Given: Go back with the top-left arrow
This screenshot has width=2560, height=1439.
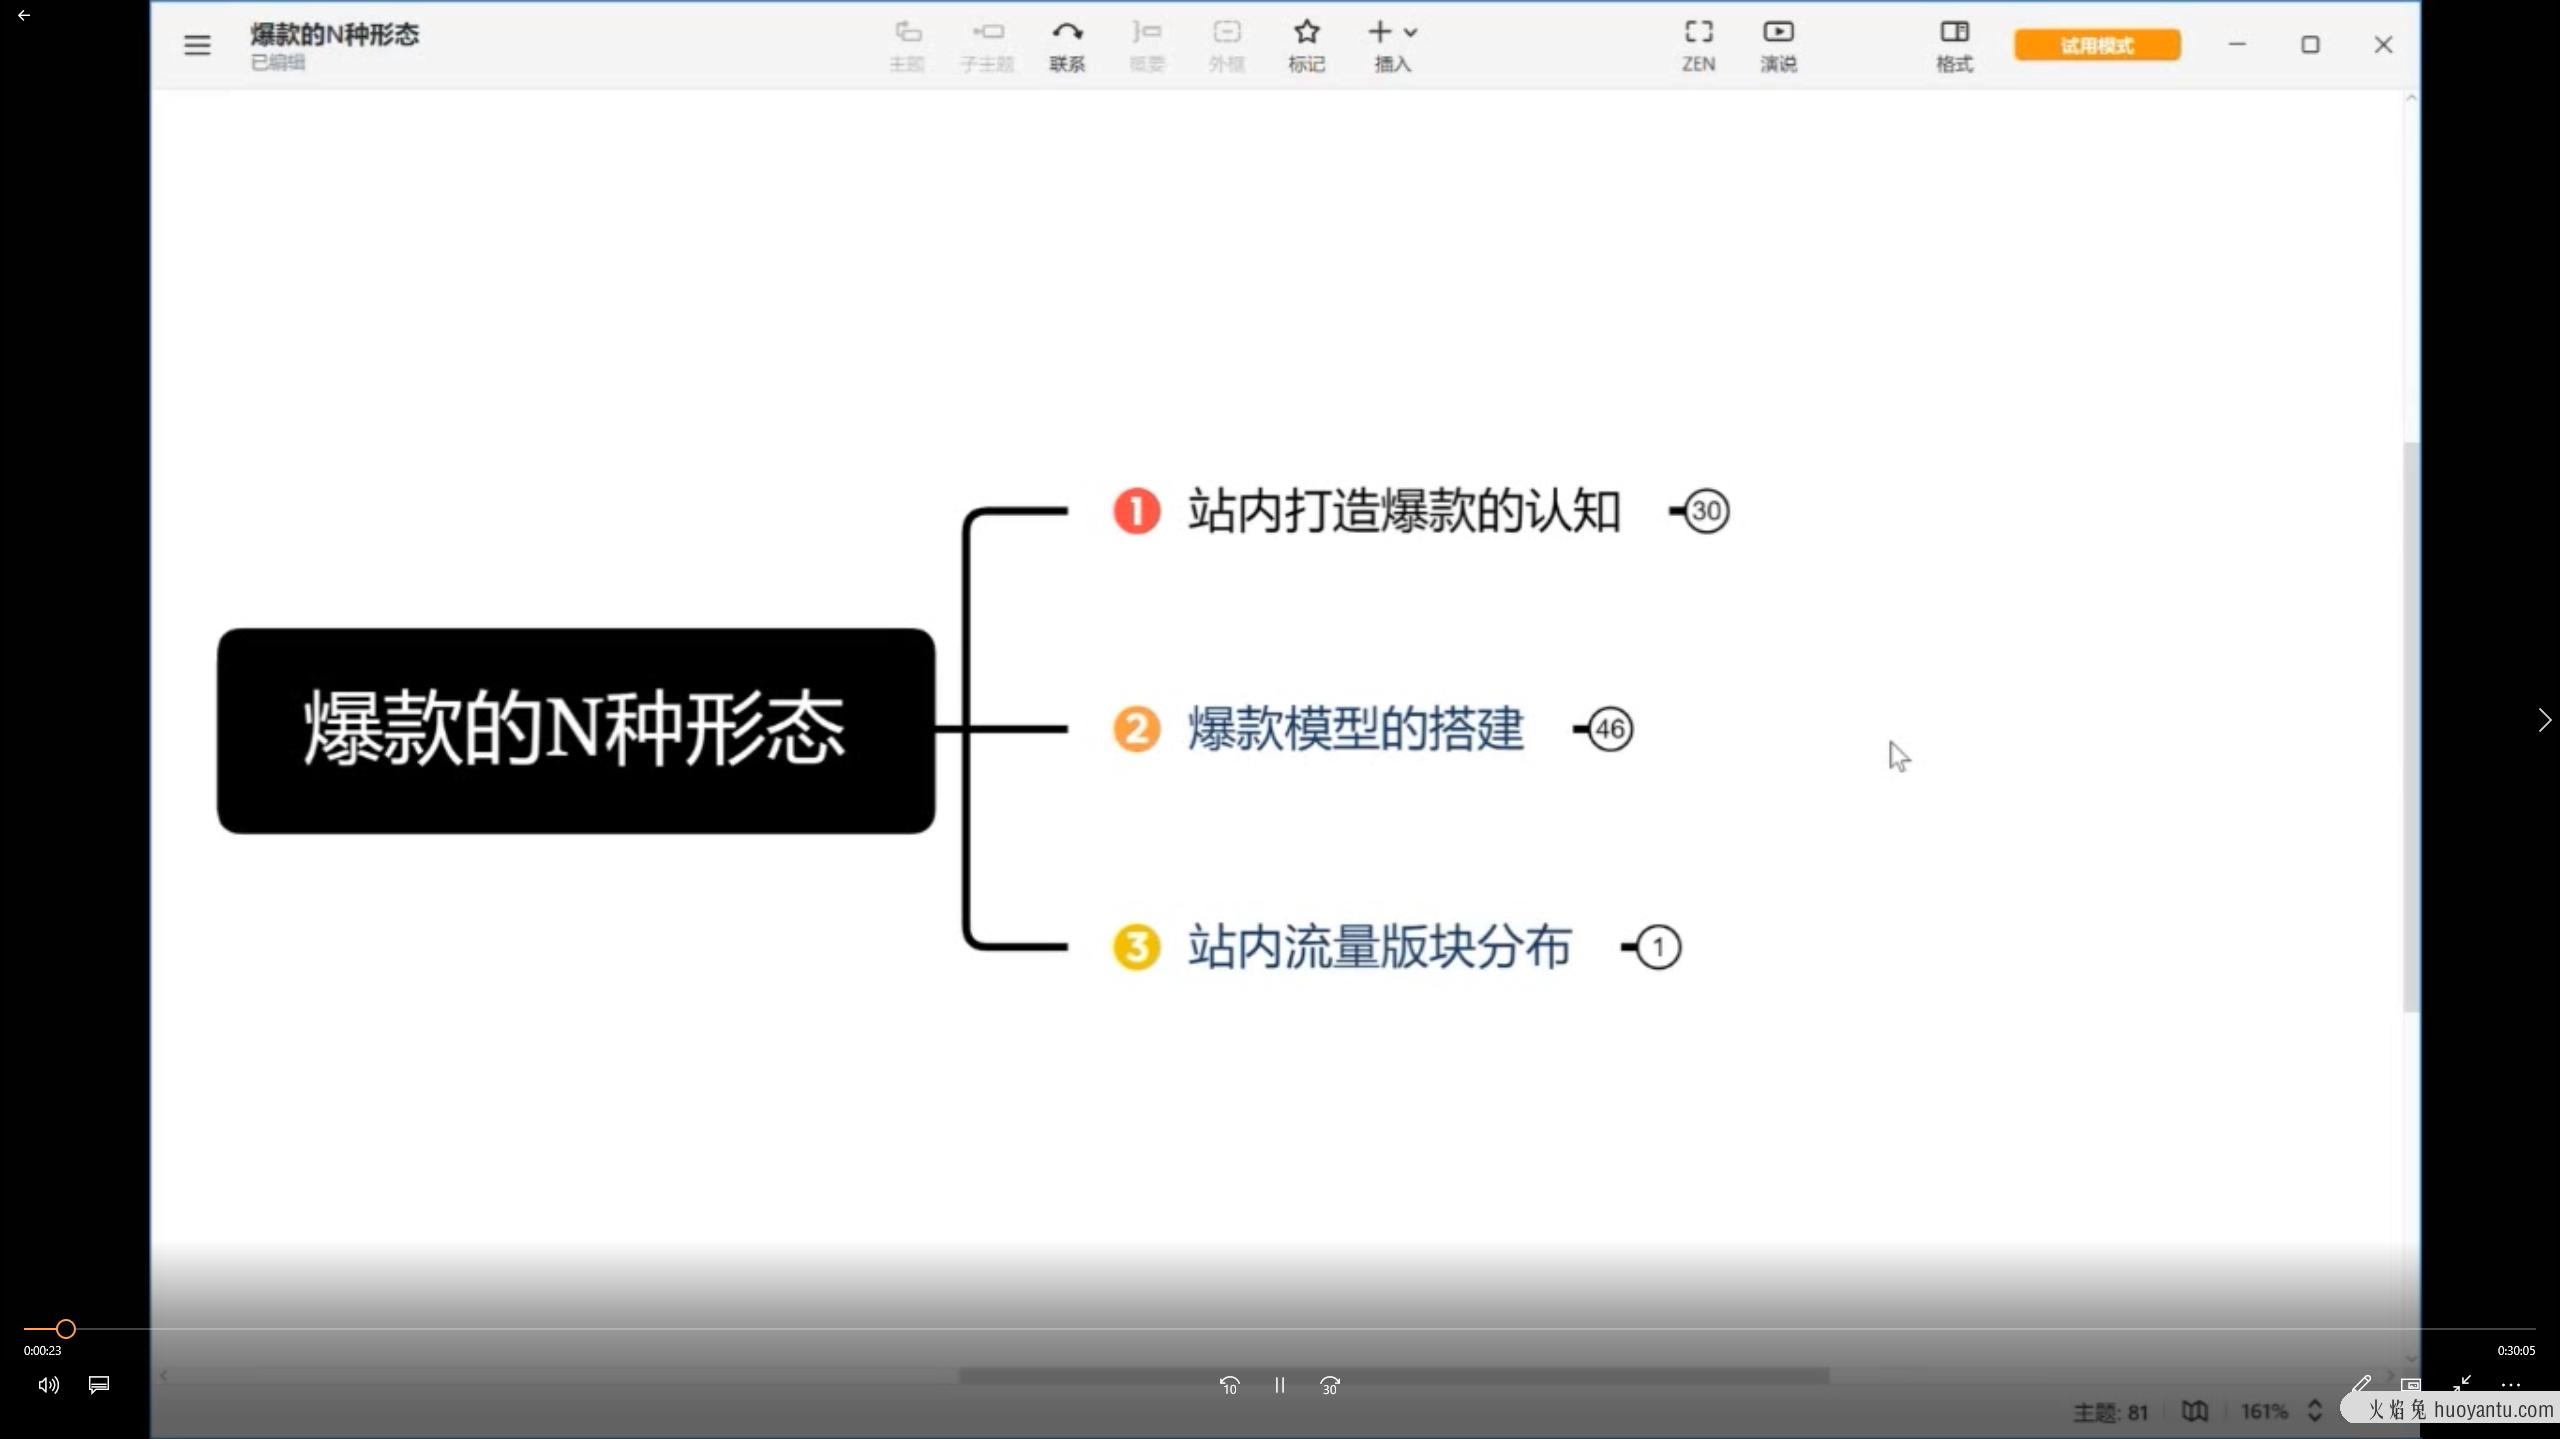Looking at the screenshot, I should click(x=24, y=15).
